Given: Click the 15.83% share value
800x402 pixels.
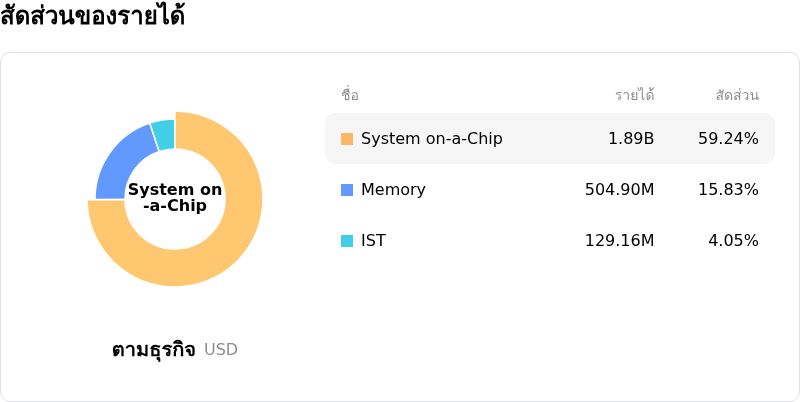Looking at the screenshot, I should [728, 190].
